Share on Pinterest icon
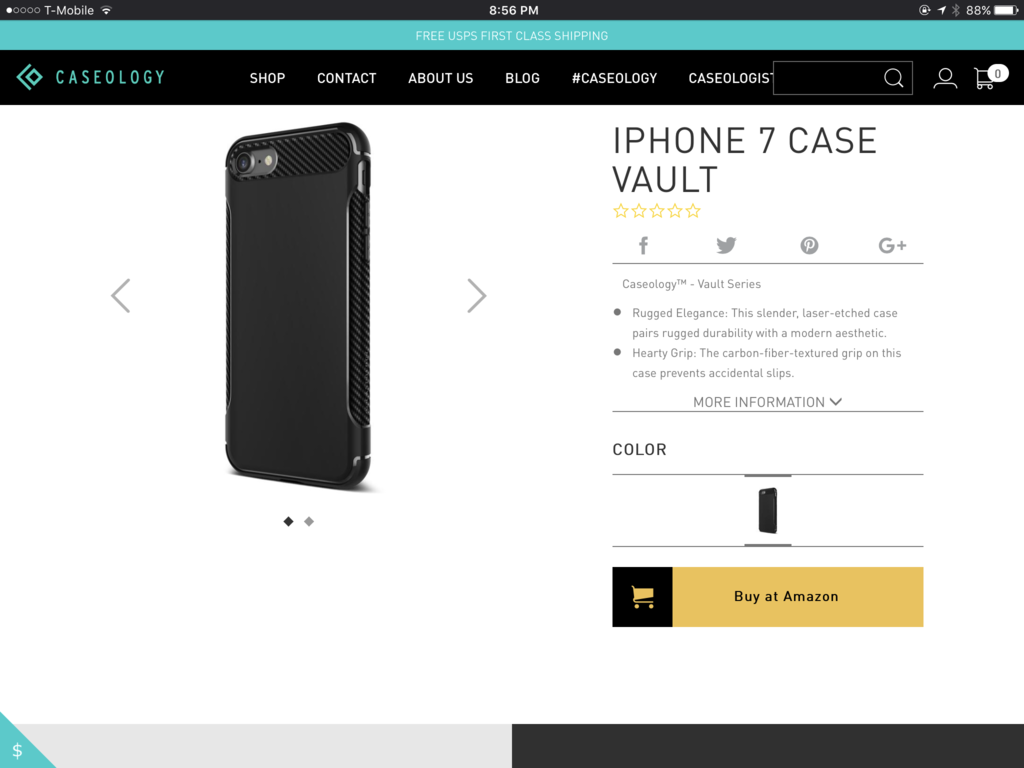This screenshot has height=768, width=1024. 809,246
